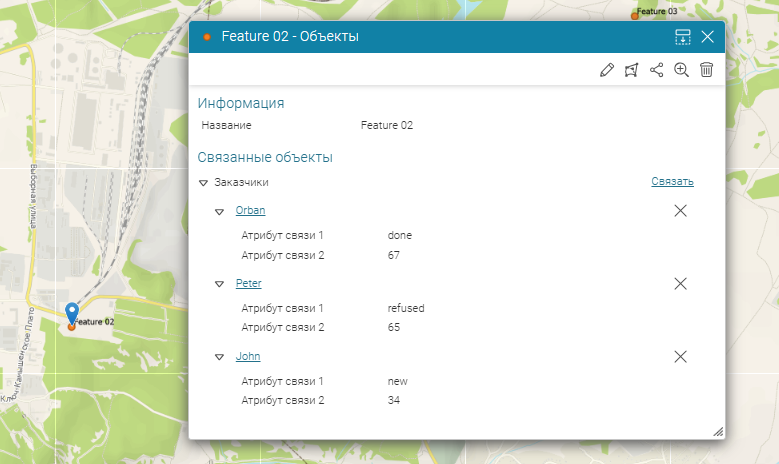The height and width of the screenshot is (464, 779).
Task: Select the Feature 03 point on map
Action: 634,14
